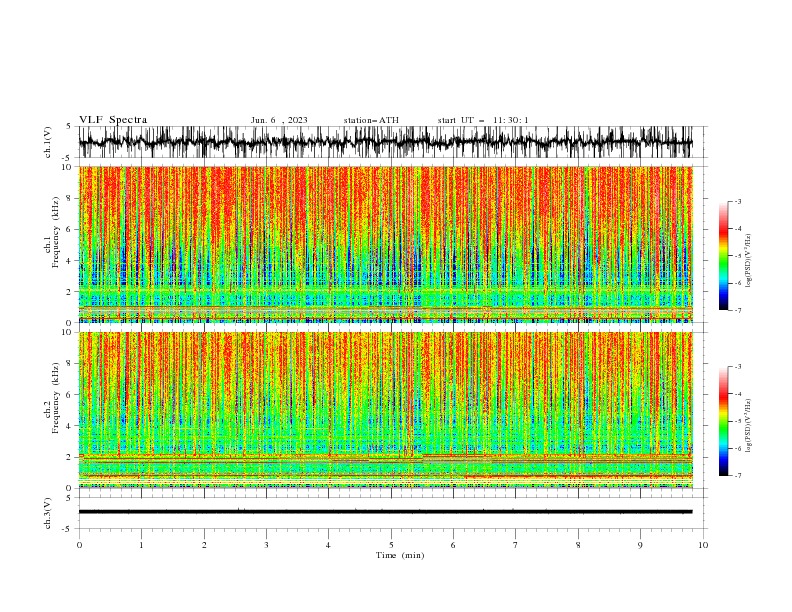Click the "-5" tick on ch.1(V) axis
The width and height of the screenshot is (792, 612).
pyautogui.click(x=68, y=158)
